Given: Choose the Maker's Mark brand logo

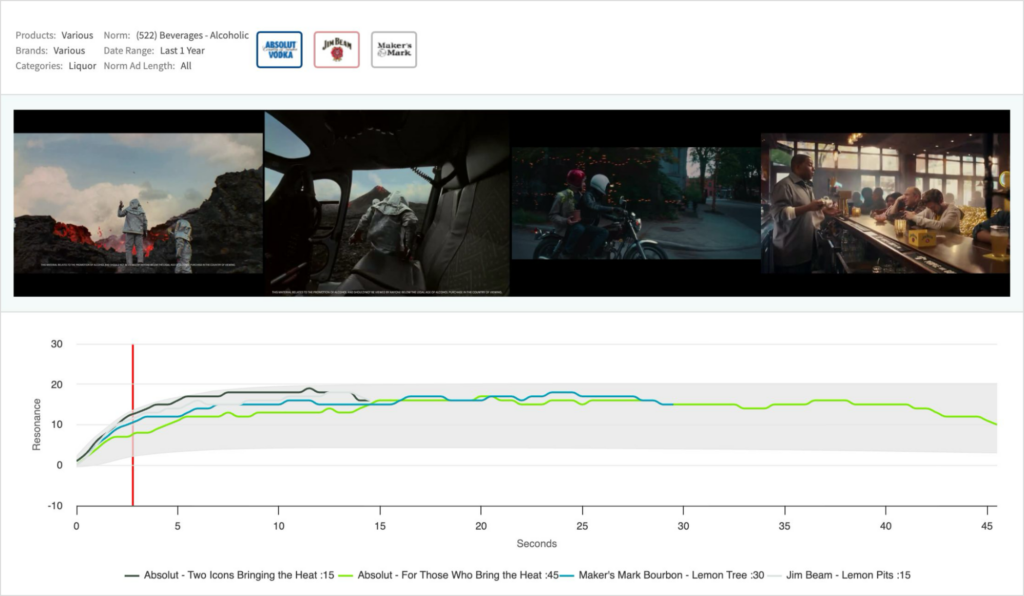Looking at the screenshot, I should click(394, 49).
